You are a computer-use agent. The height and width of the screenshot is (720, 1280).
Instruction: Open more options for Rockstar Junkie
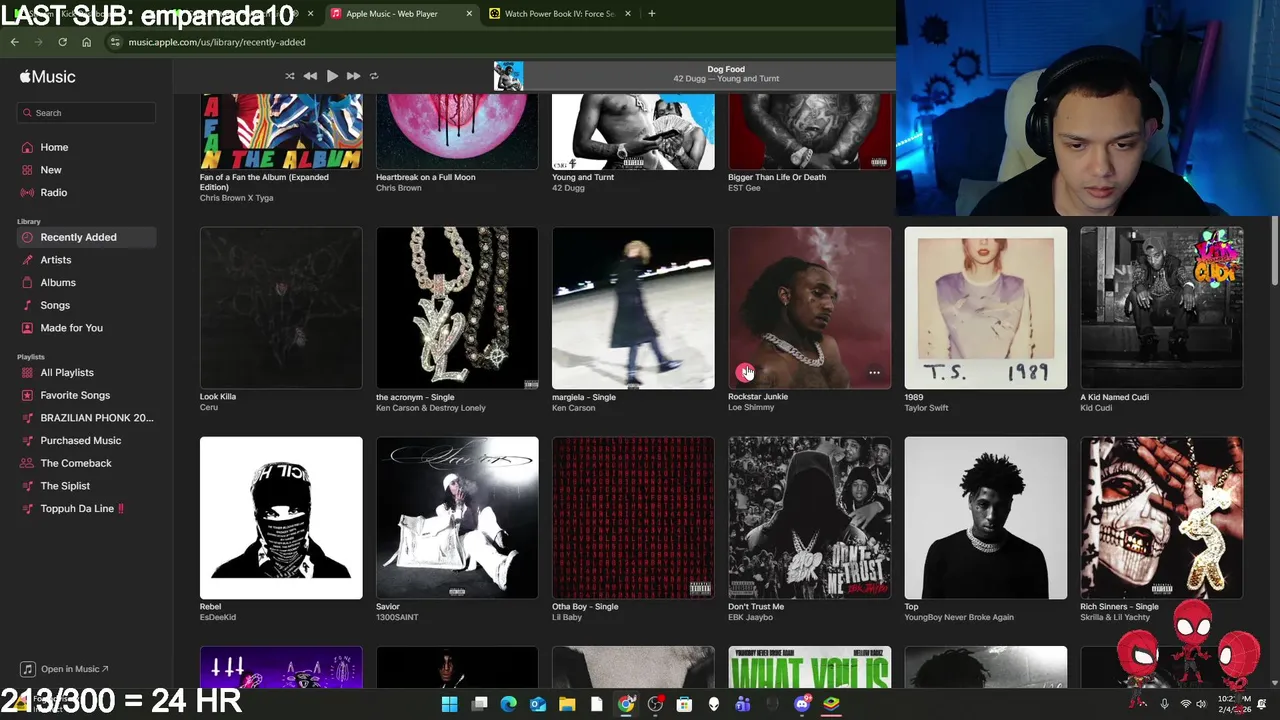point(874,373)
